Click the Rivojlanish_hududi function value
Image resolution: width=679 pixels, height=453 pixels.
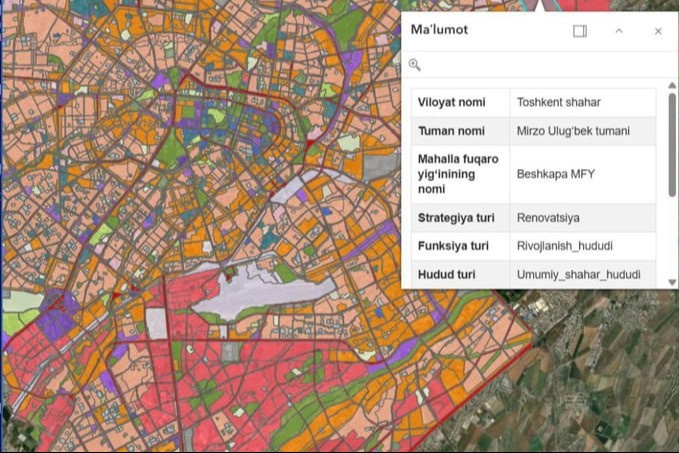tap(564, 246)
